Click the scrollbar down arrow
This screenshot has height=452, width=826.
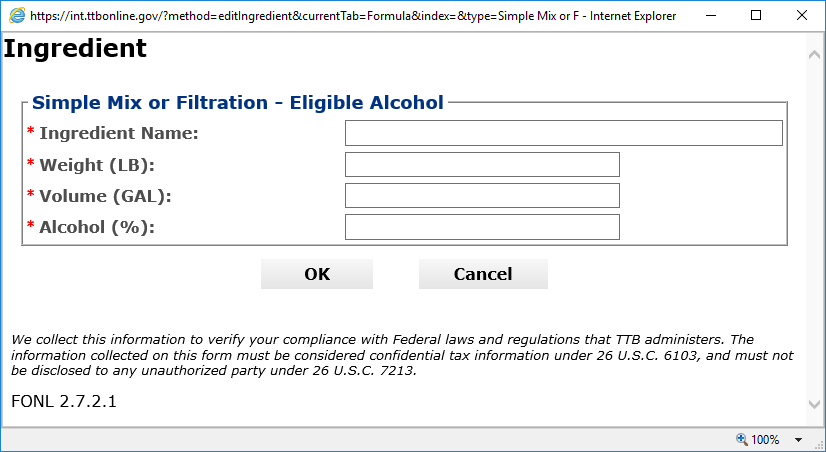(815, 404)
